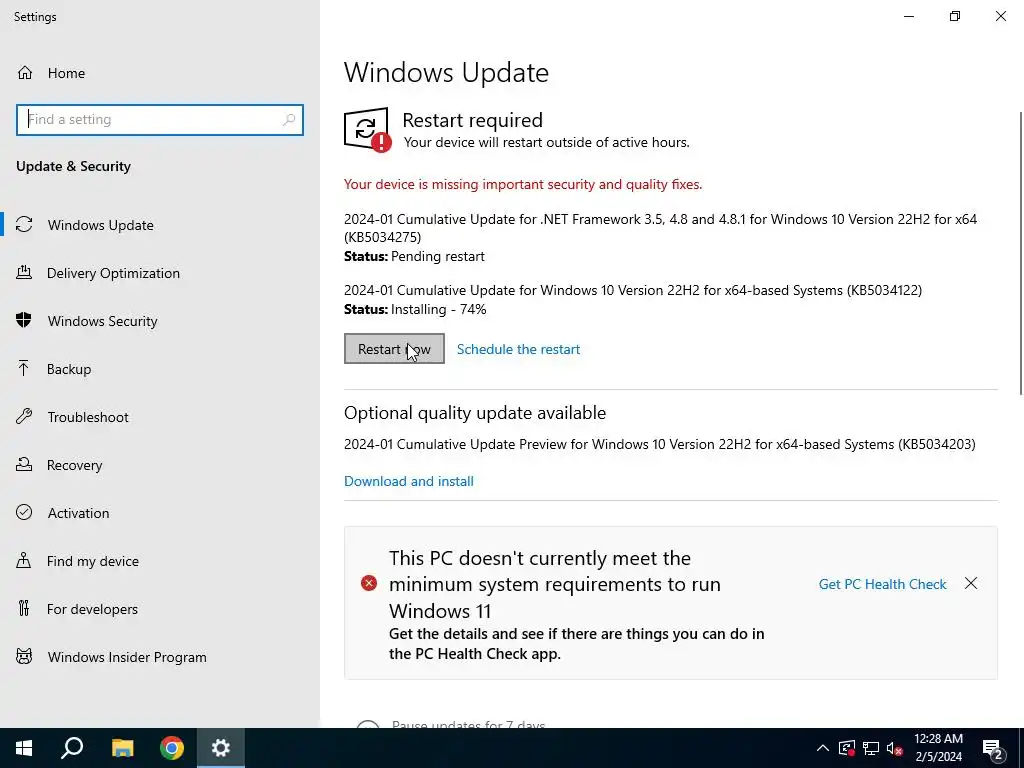1024x768 pixels.
Task: Click the Restart now button
Action: click(394, 349)
